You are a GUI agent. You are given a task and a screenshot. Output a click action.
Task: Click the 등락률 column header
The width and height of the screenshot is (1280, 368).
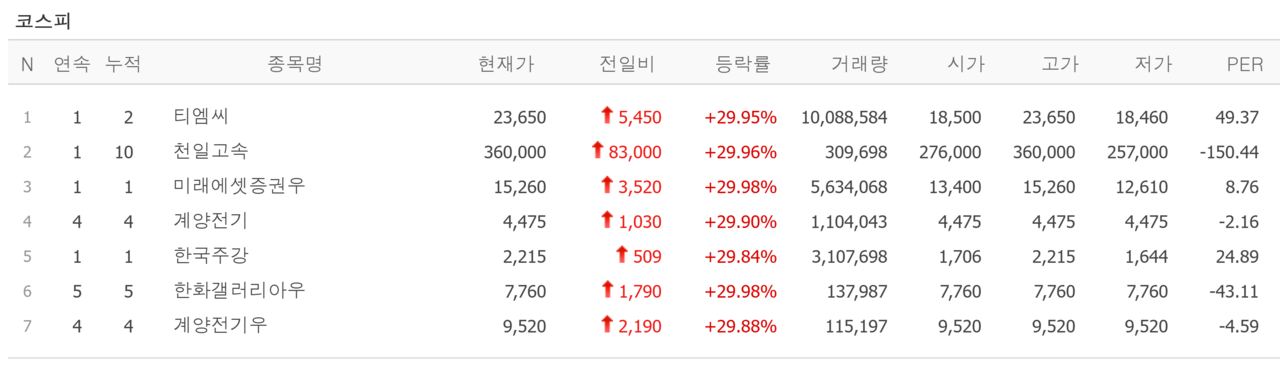(x=743, y=64)
